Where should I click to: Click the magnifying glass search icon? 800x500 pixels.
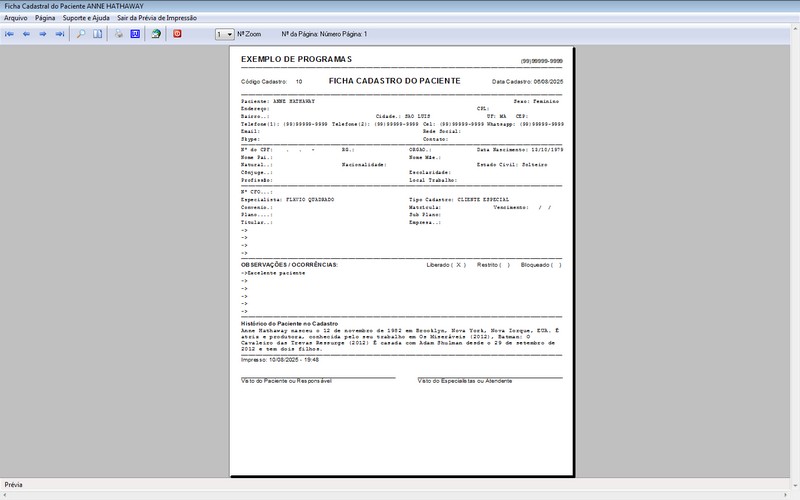[x=81, y=34]
